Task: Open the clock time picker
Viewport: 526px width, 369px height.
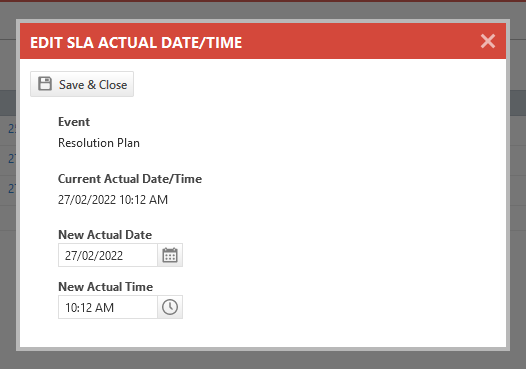Action: (x=170, y=307)
